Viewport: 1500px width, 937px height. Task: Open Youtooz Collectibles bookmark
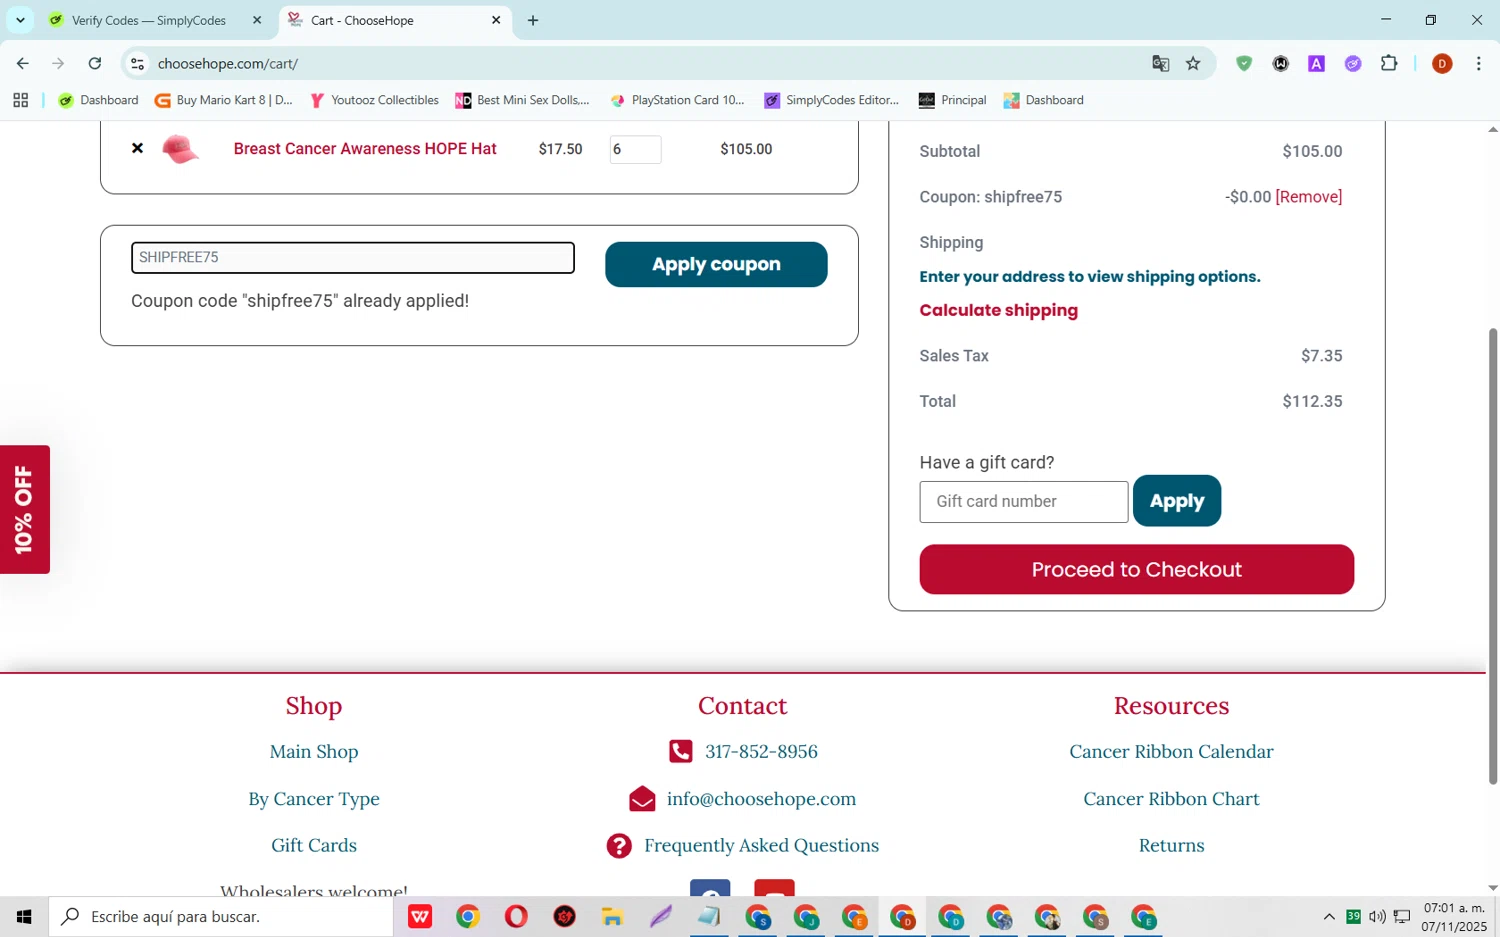point(374,100)
